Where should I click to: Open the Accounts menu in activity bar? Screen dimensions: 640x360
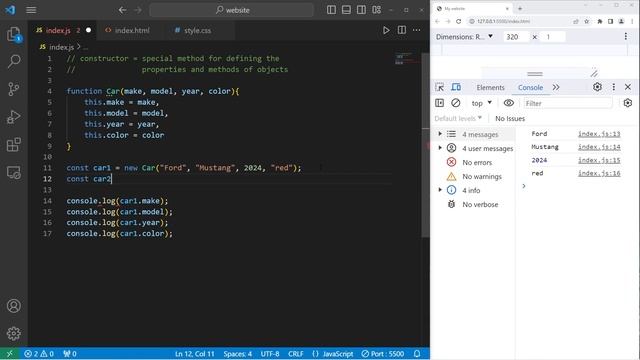pyautogui.click(x=14, y=306)
